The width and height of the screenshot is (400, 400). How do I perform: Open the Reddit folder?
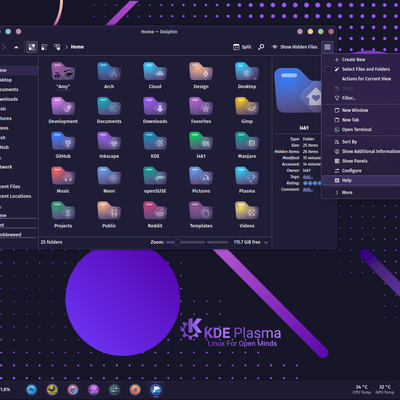[155, 215]
